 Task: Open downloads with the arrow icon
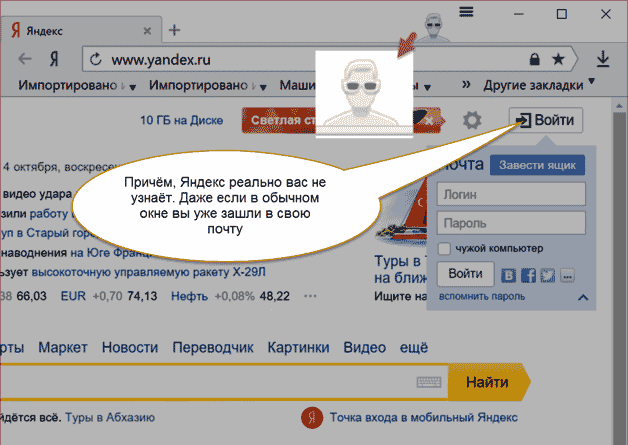pyautogui.click(x=603, y=59)
